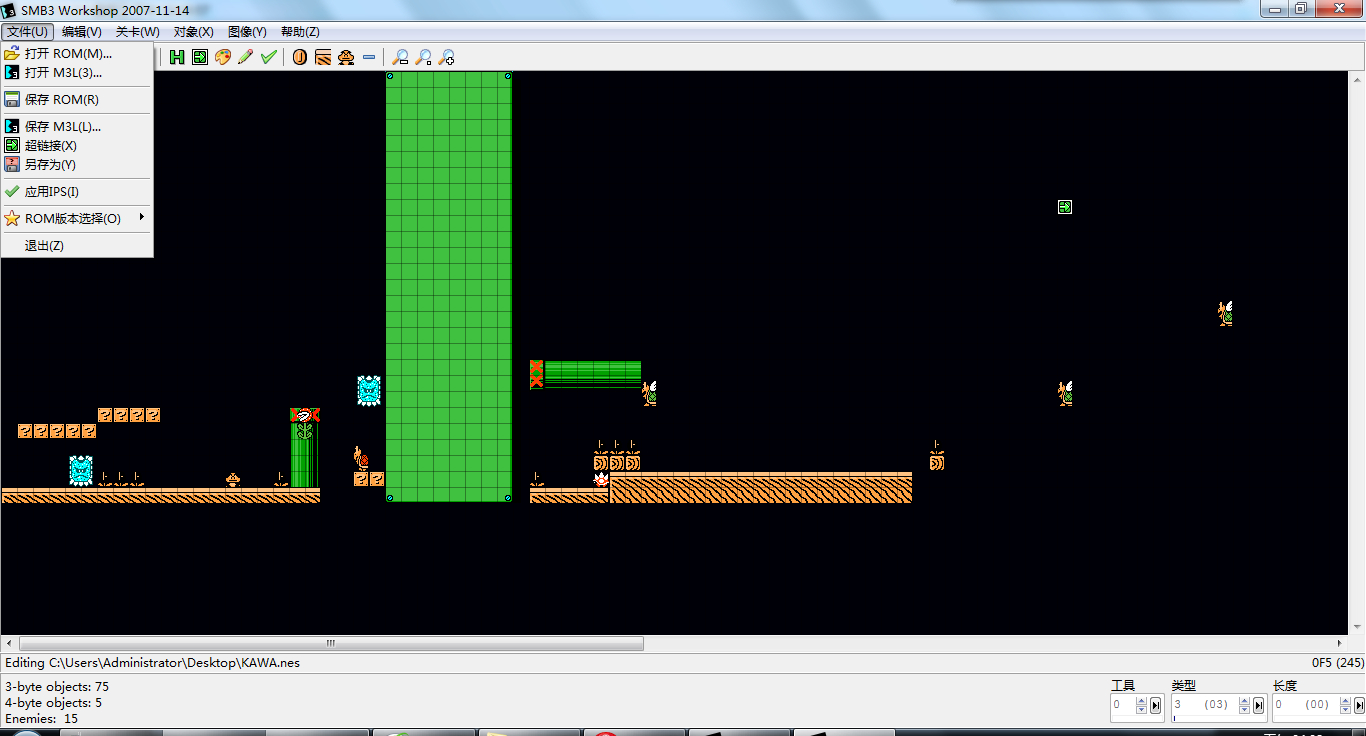The image size is (1366, 736).
Task: Open the 编辑(V) menu
Action: click(82, 32)
